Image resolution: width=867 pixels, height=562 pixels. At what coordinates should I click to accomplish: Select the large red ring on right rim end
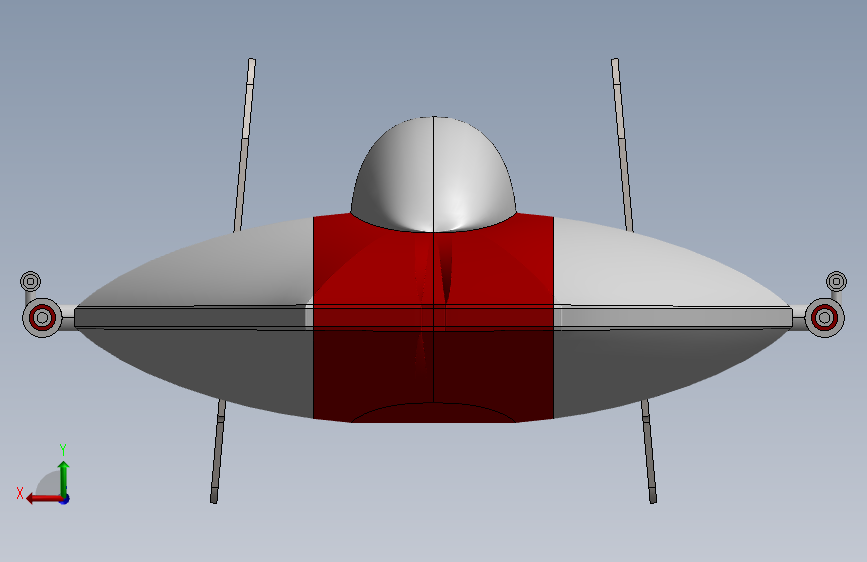click(824, 318)
